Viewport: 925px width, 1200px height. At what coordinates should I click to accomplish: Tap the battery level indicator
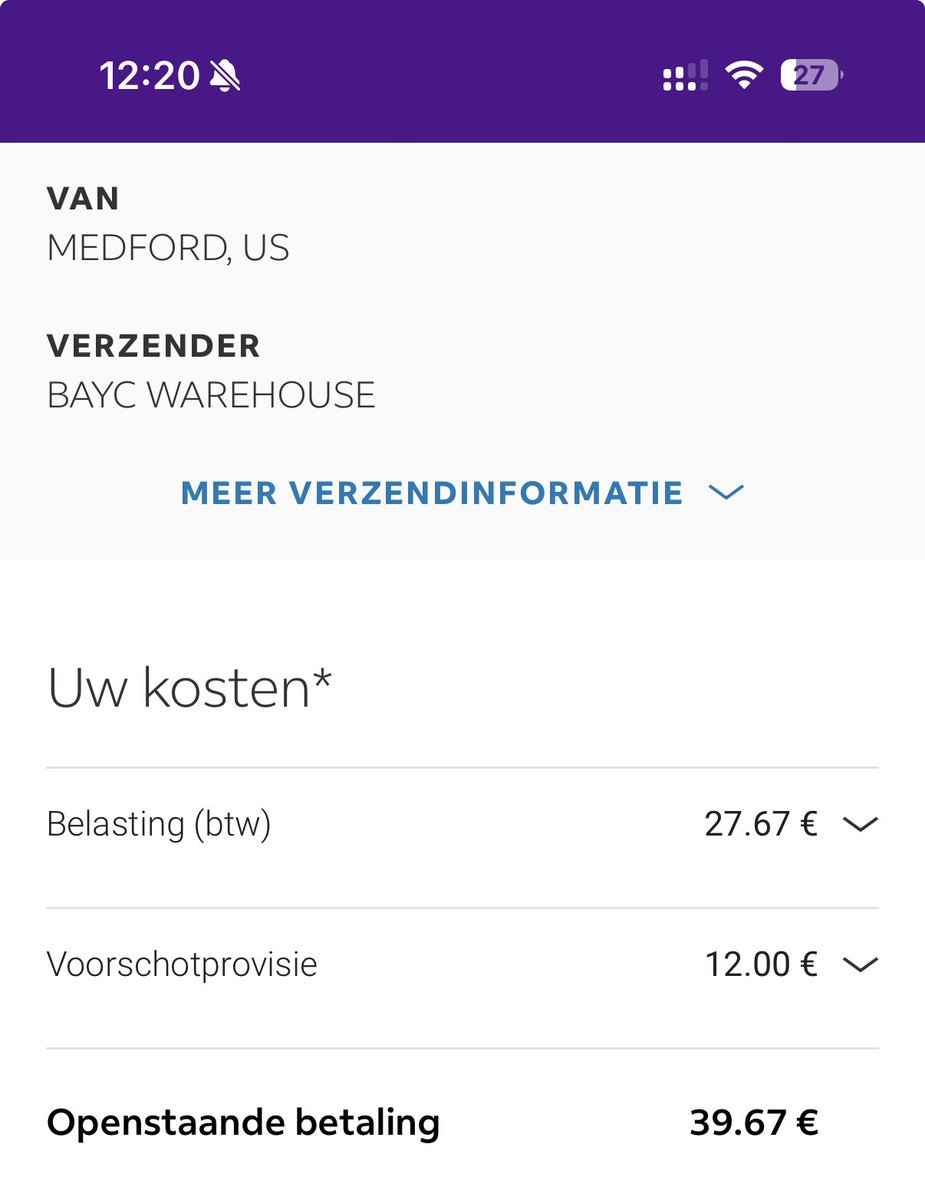tap(811, 76)
